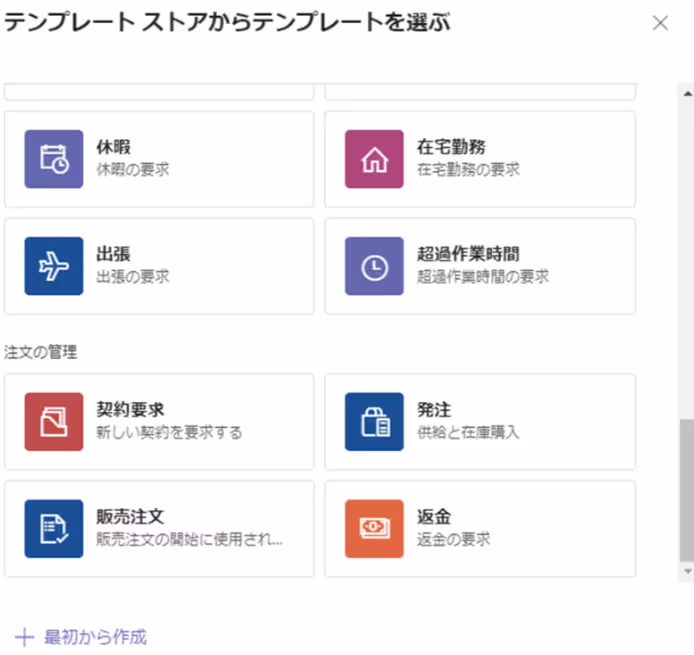Select the 発注 template title
This screenshot has height=655, width=694.
coord(434,410)
